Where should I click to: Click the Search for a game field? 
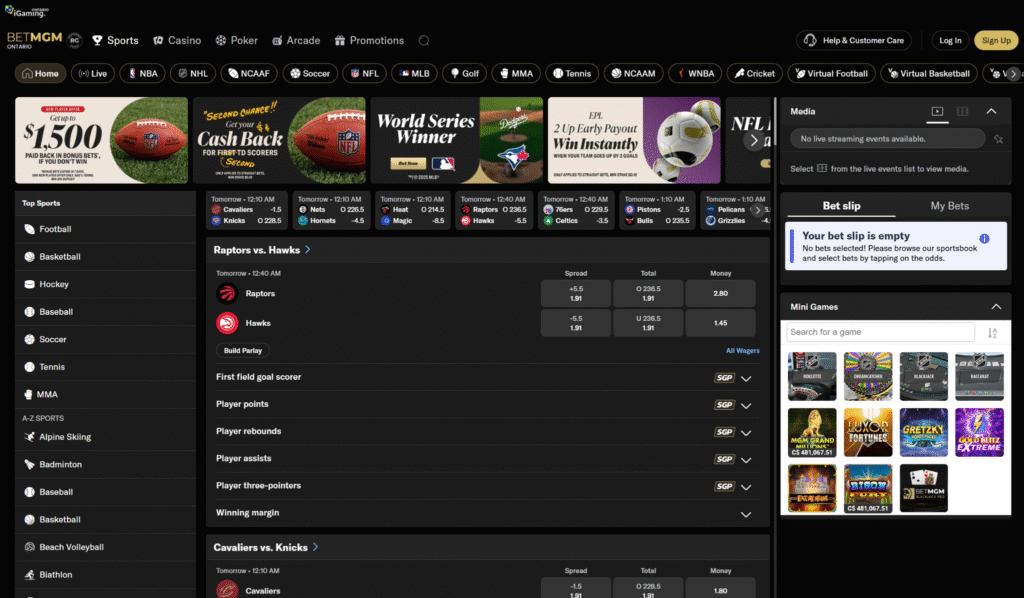point(879,332)
